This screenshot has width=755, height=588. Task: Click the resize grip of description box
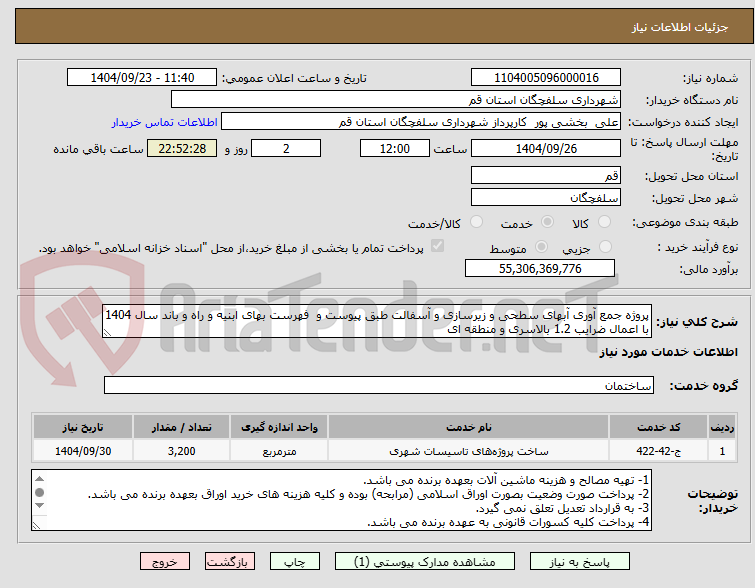[x=107, y=333]
